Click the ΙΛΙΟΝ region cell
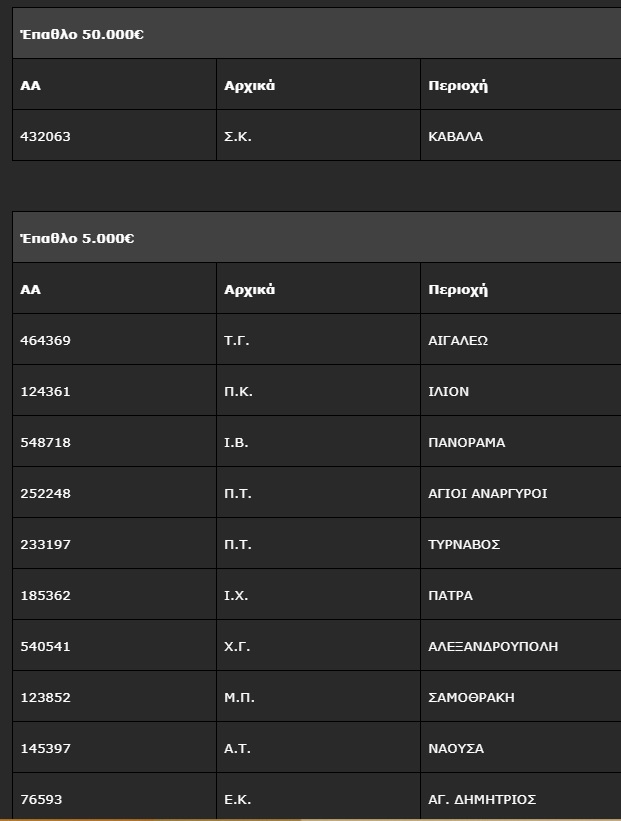Image resolution: width=621 pixels, height=821 pixels. (448, 392)
